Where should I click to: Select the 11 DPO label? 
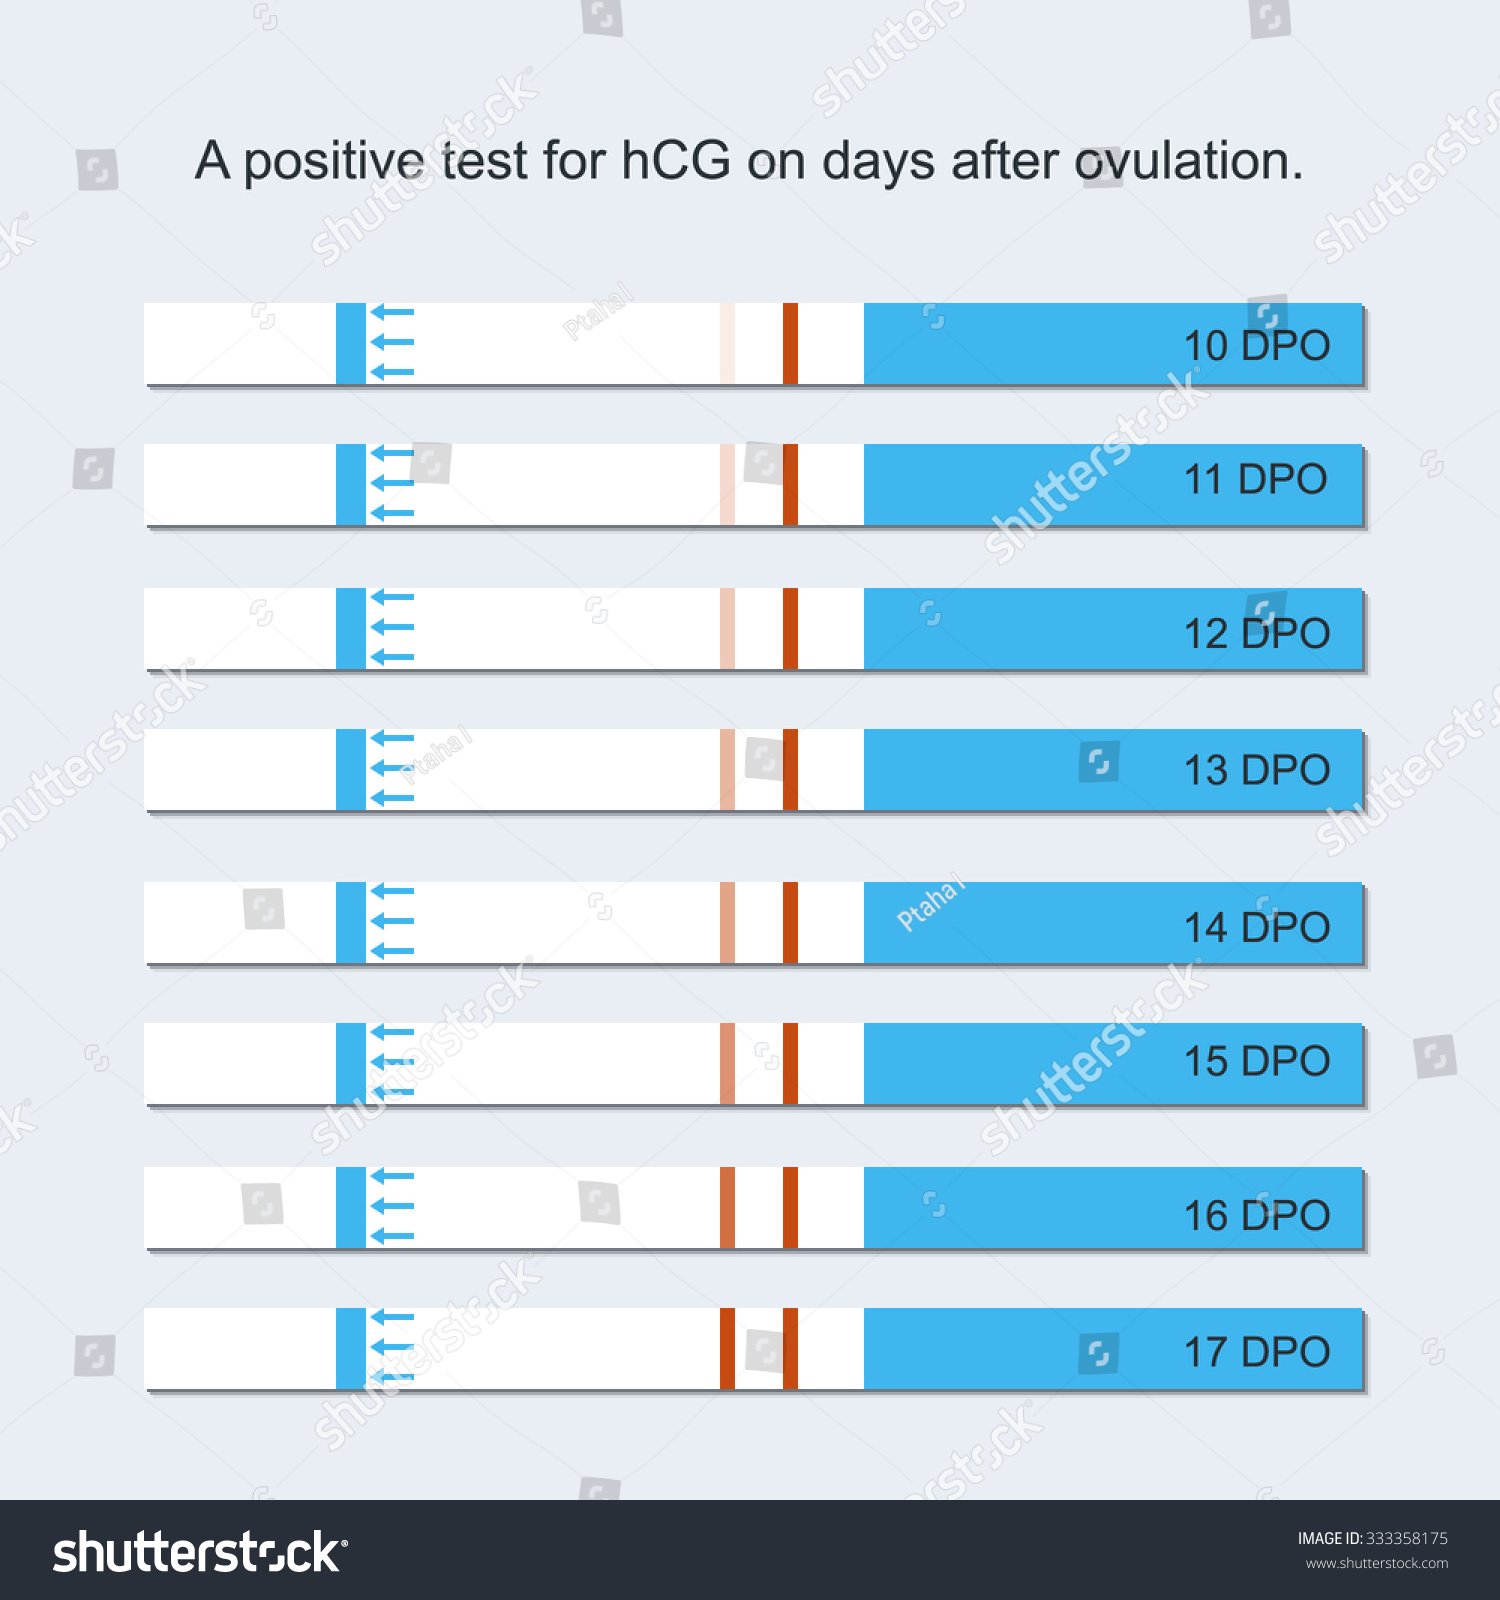pos(1255,479)
